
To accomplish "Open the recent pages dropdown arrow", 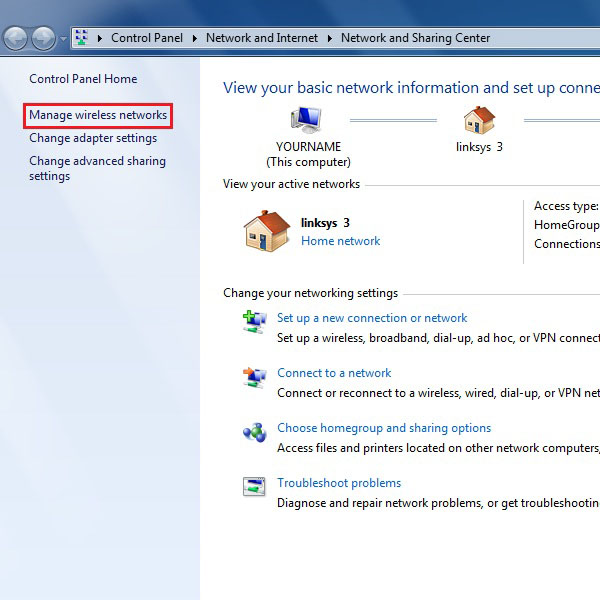I will point(63,39).
